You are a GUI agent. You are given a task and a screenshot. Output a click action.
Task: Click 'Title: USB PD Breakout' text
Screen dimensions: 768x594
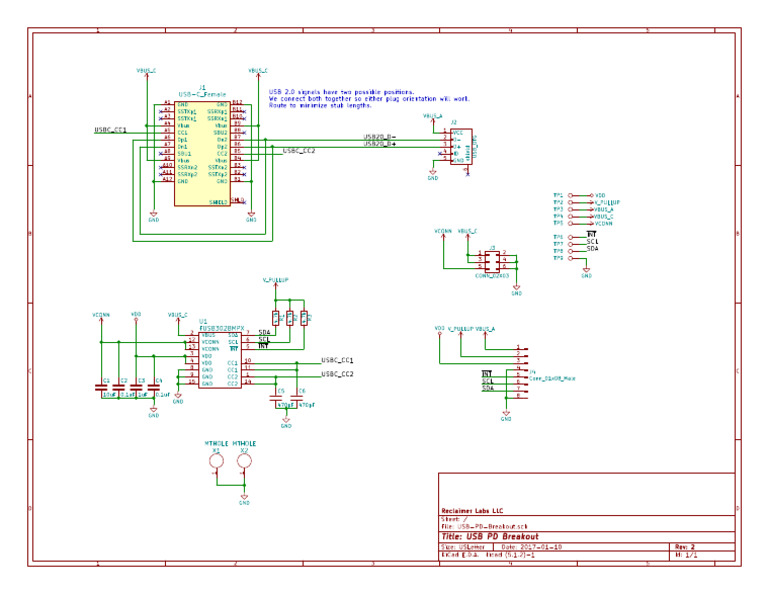point(490,537)
